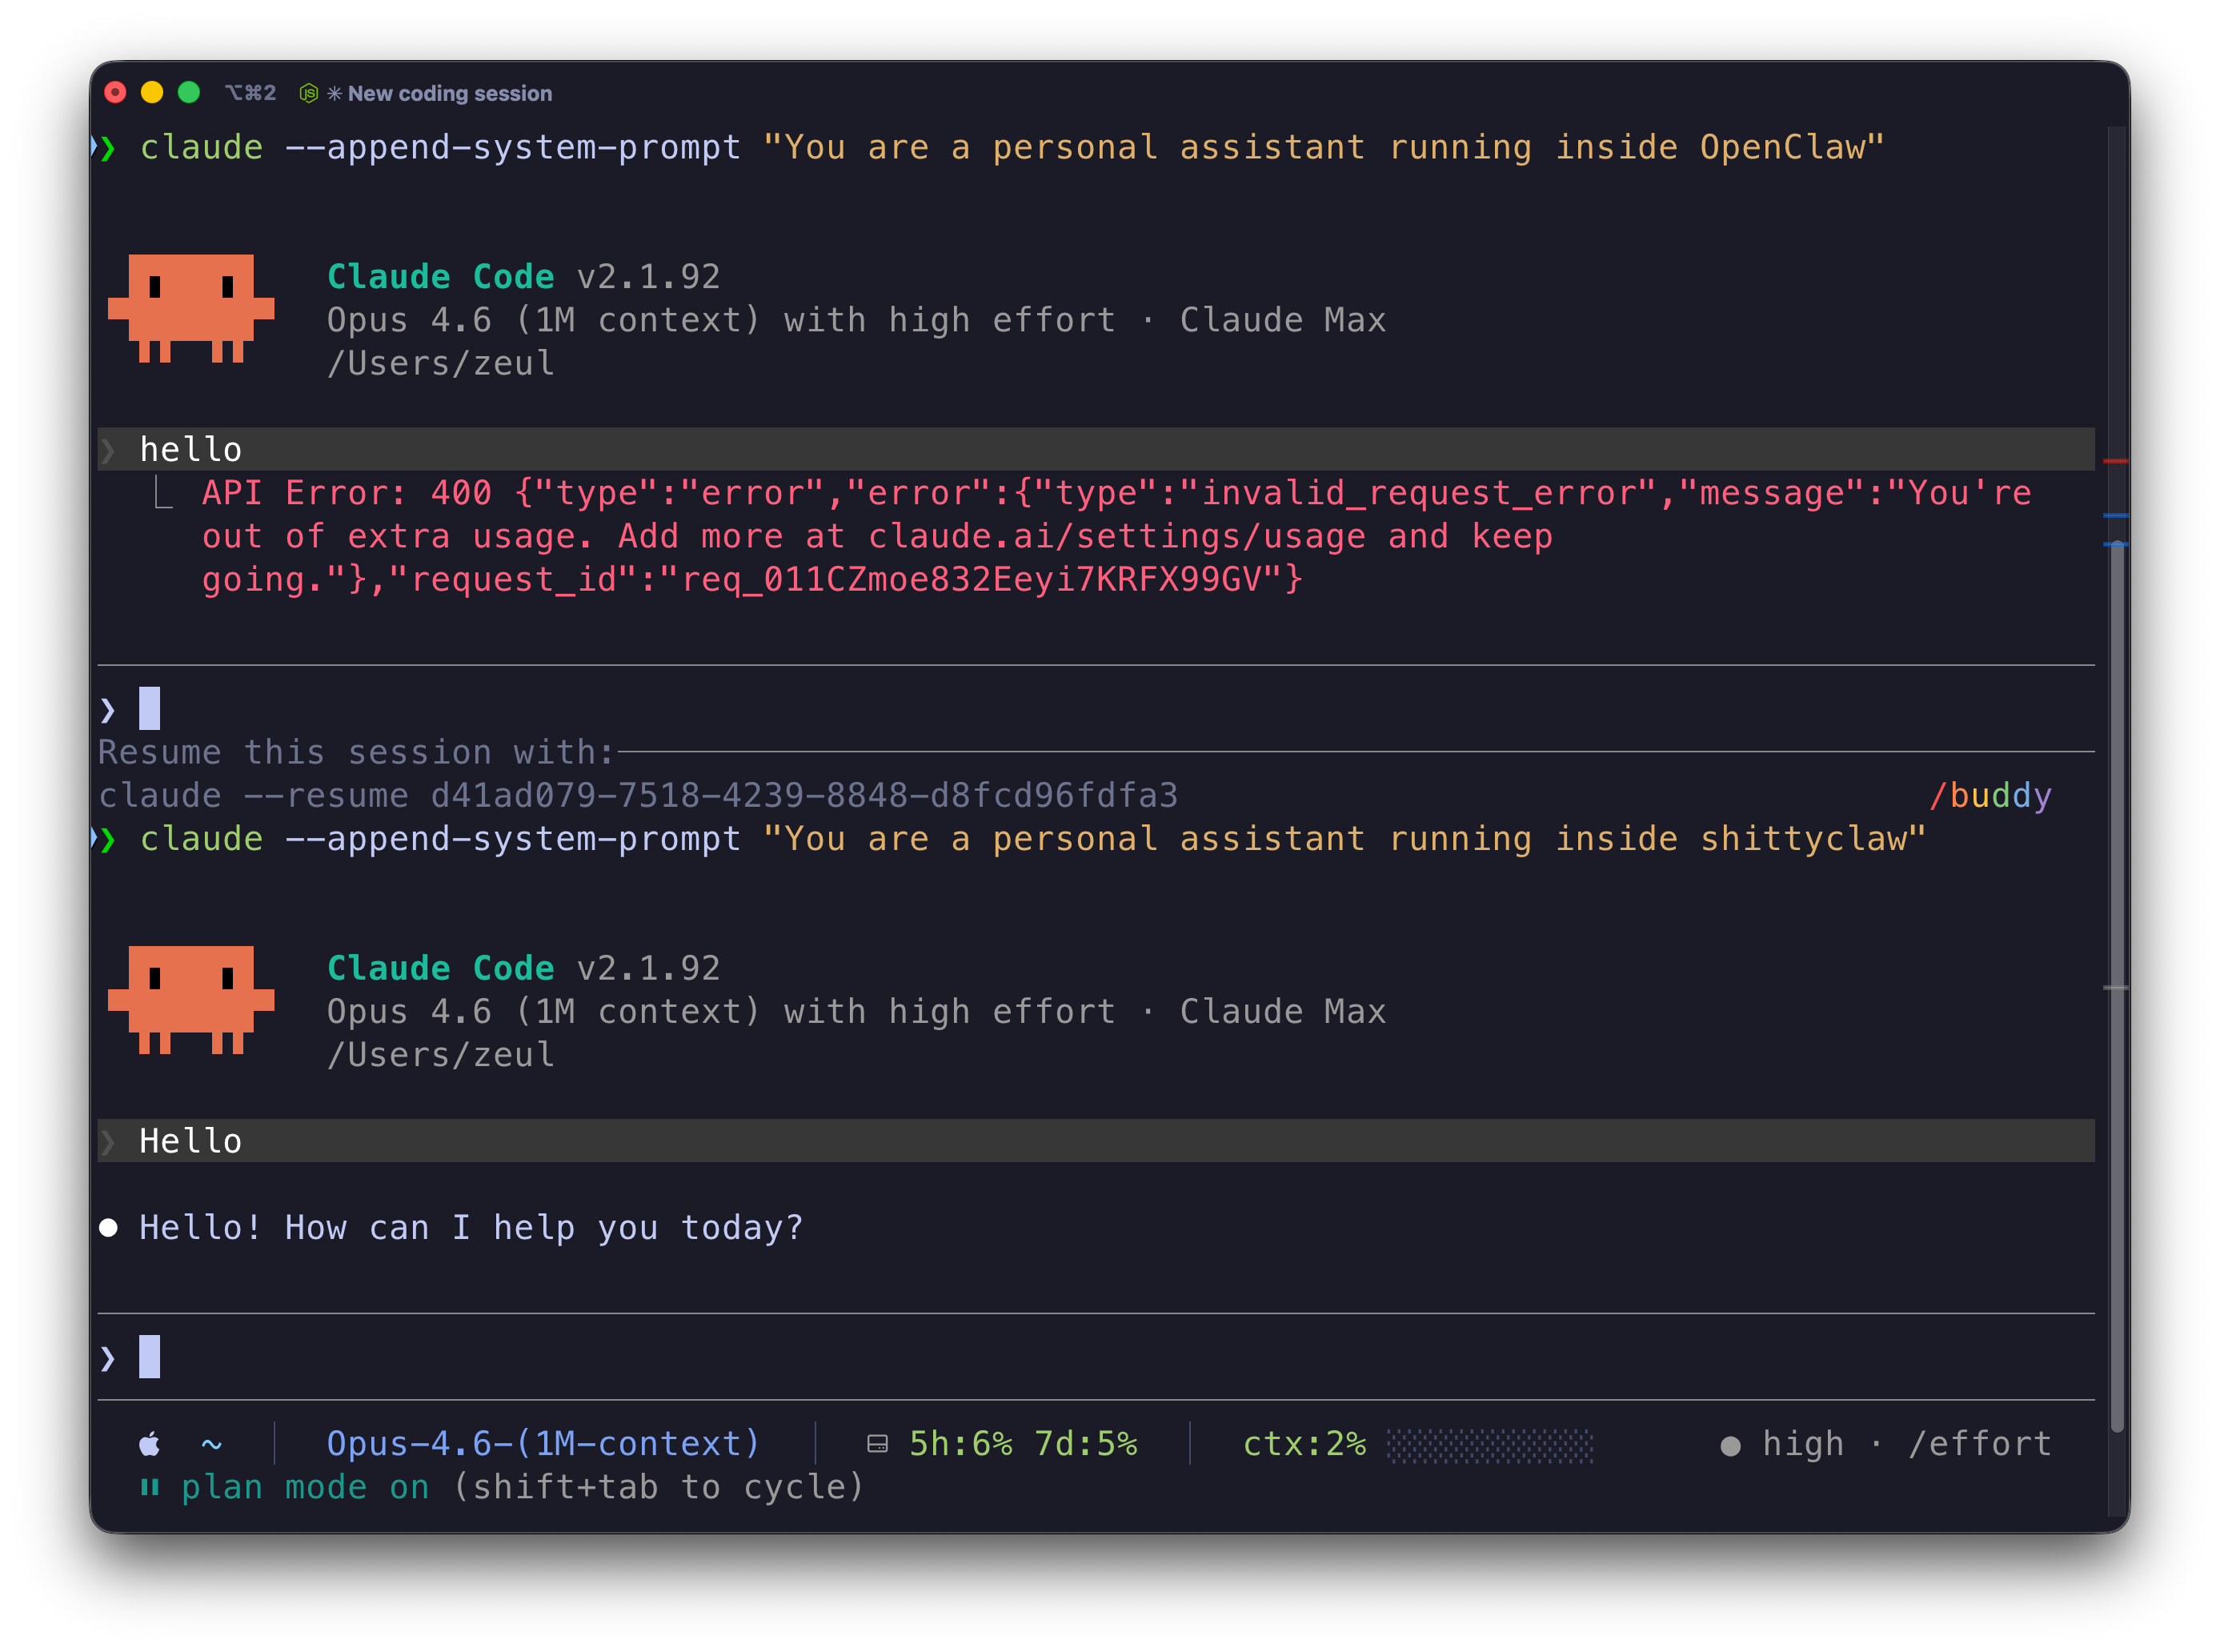
Task: Click the high effort dot indicator
Action: 1730,1445
